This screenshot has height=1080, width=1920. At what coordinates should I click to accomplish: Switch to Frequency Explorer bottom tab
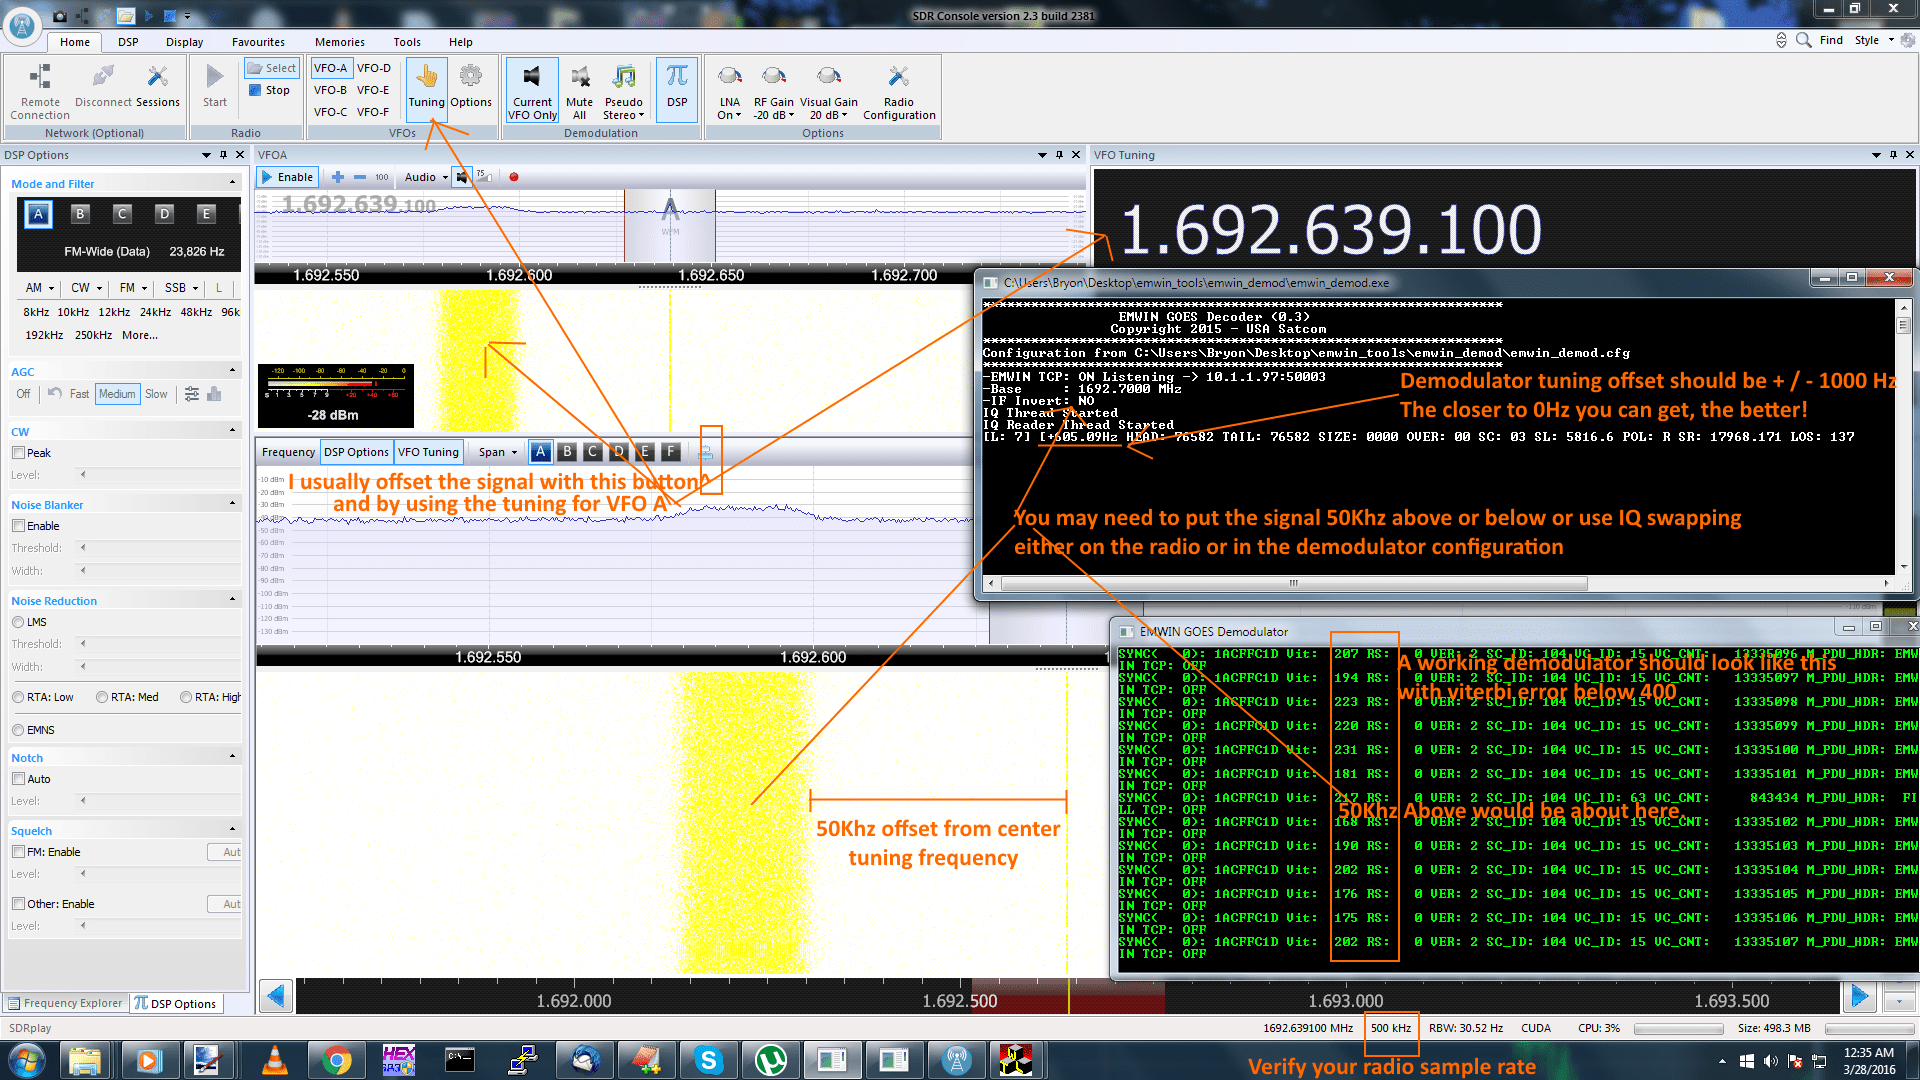click(65, 1003)
